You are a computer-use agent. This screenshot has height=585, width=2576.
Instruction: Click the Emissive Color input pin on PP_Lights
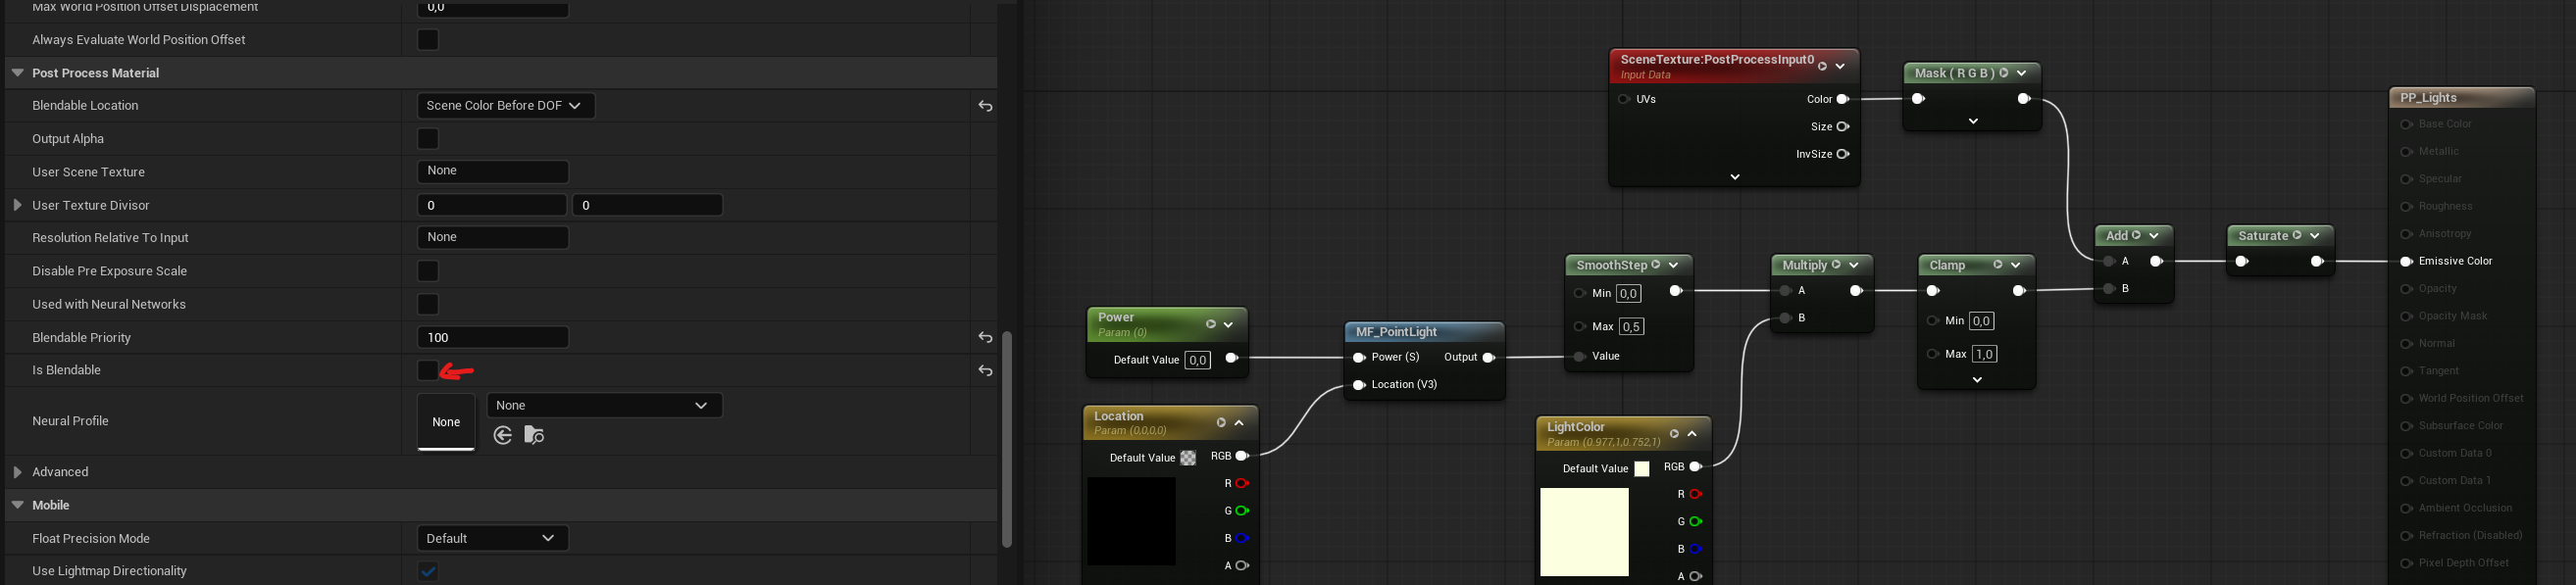coord(2407,261)
